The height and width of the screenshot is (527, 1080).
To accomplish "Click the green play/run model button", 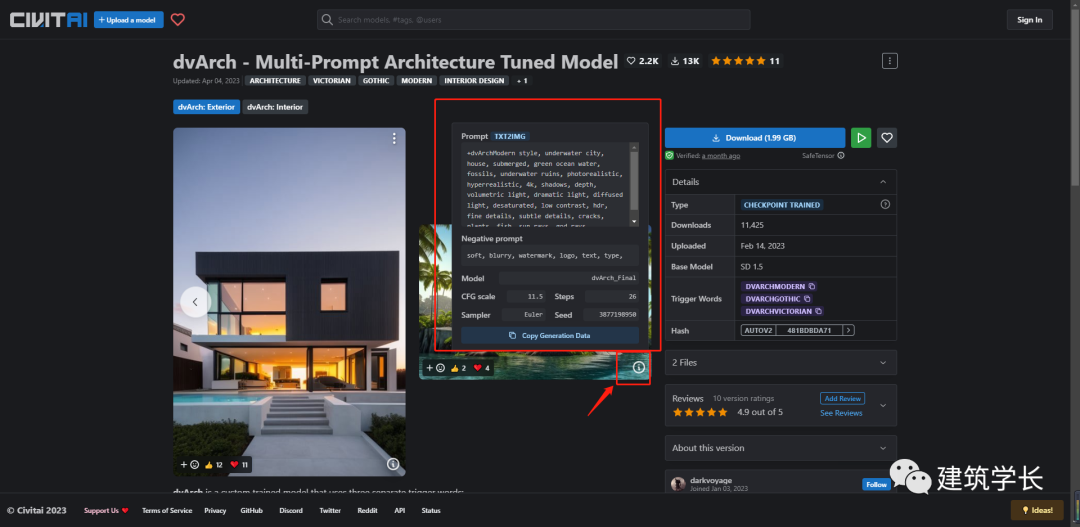I will (860, 138).
